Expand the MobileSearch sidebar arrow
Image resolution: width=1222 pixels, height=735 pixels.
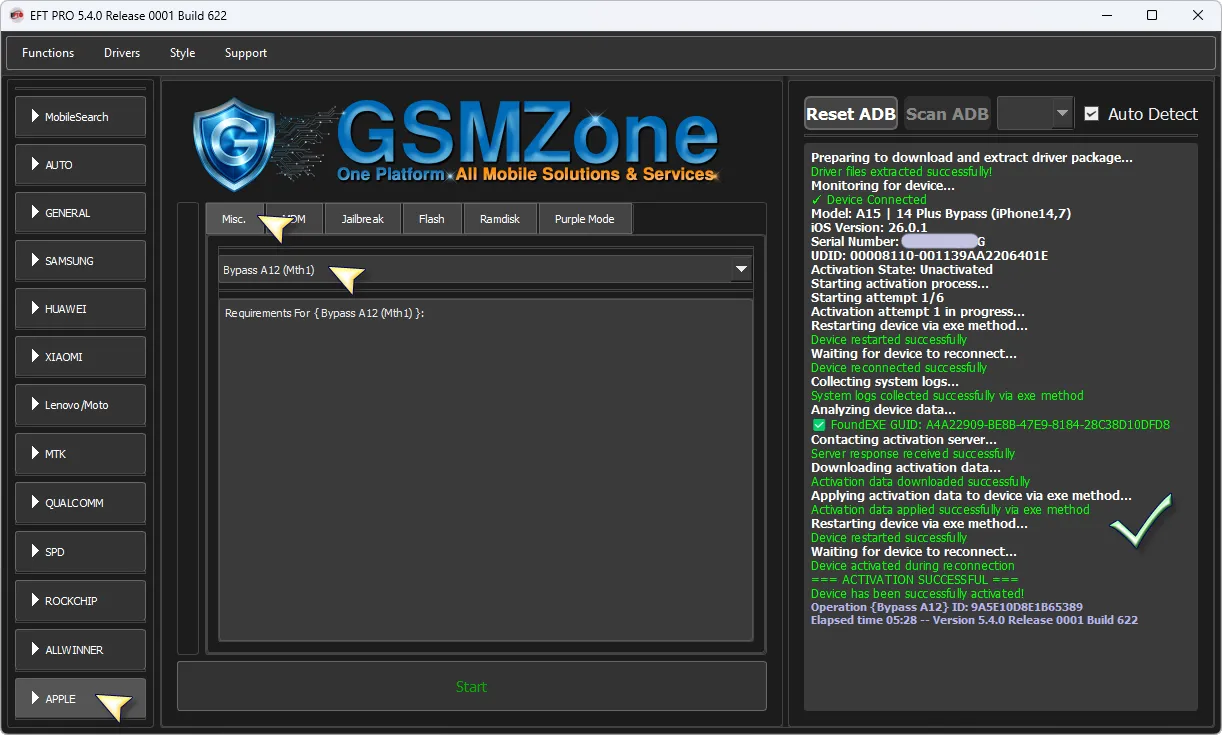click(x=36, y=116)
